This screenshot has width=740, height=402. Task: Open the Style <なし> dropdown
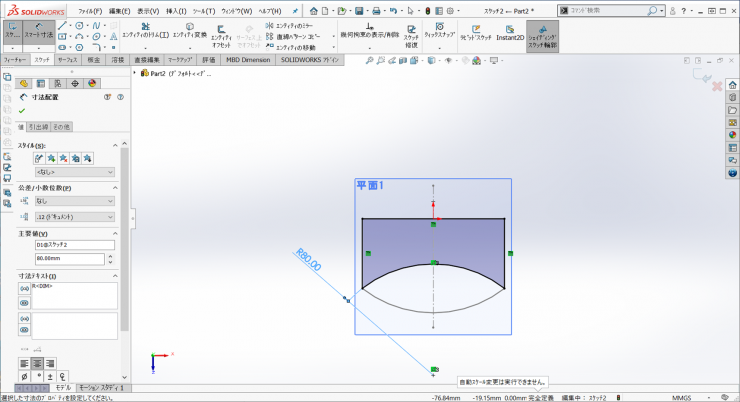[x=75, y=172]
